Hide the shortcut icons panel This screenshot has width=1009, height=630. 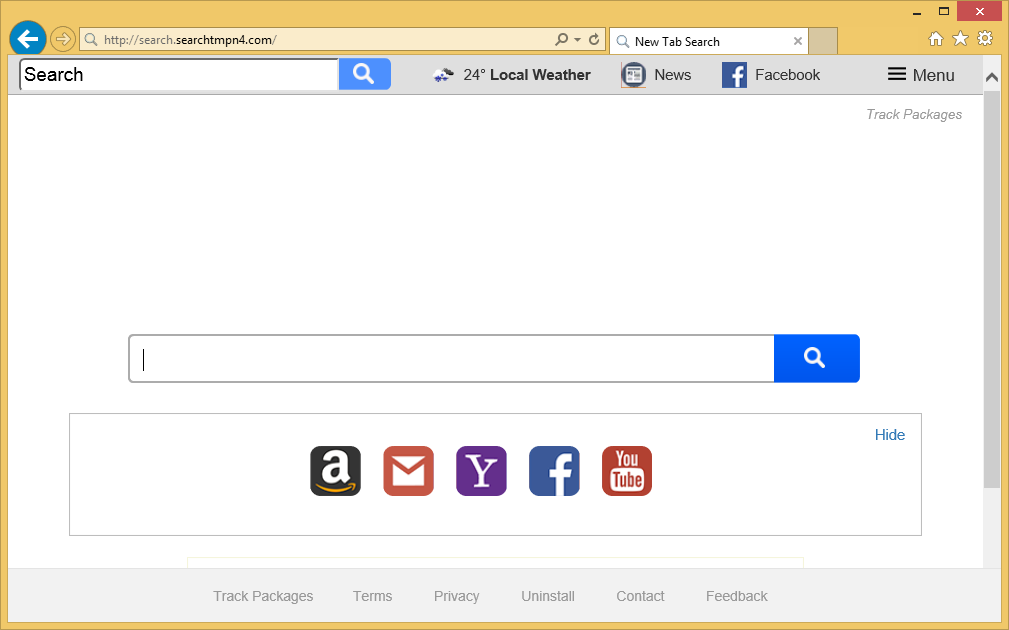889,435
